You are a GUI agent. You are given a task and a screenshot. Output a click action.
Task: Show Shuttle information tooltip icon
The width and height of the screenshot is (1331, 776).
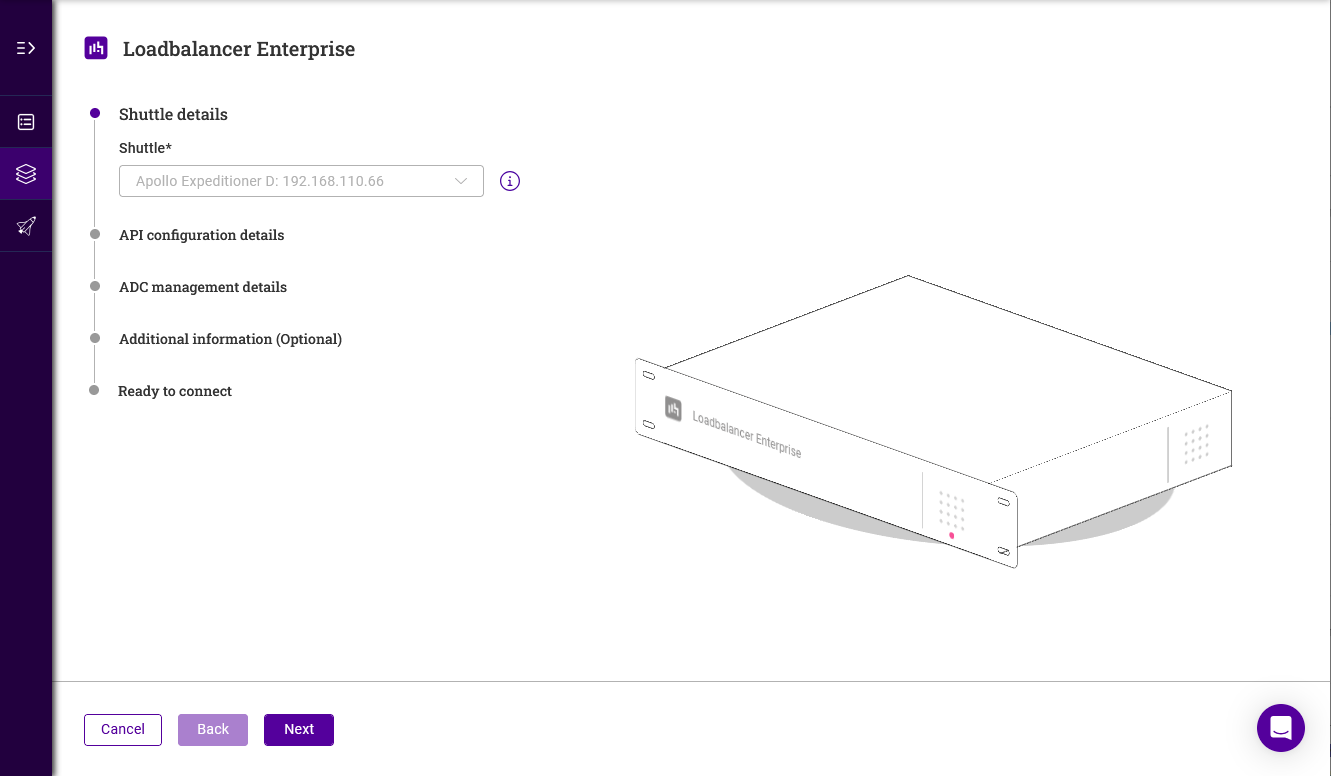pyautogui.click(x=510, y=181)
